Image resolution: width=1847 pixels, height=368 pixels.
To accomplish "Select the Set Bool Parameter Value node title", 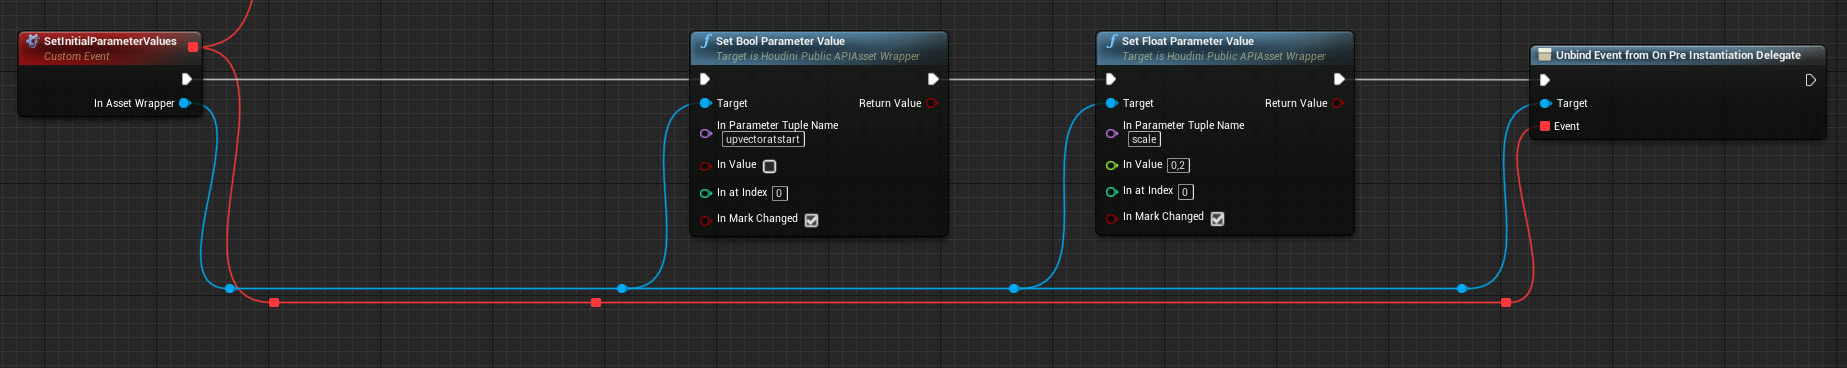I will (780, 41).
